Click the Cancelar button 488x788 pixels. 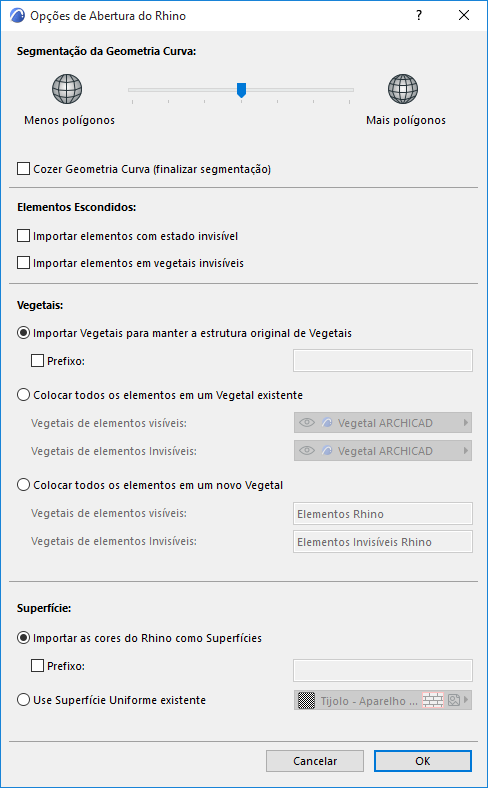pos(315,761)
